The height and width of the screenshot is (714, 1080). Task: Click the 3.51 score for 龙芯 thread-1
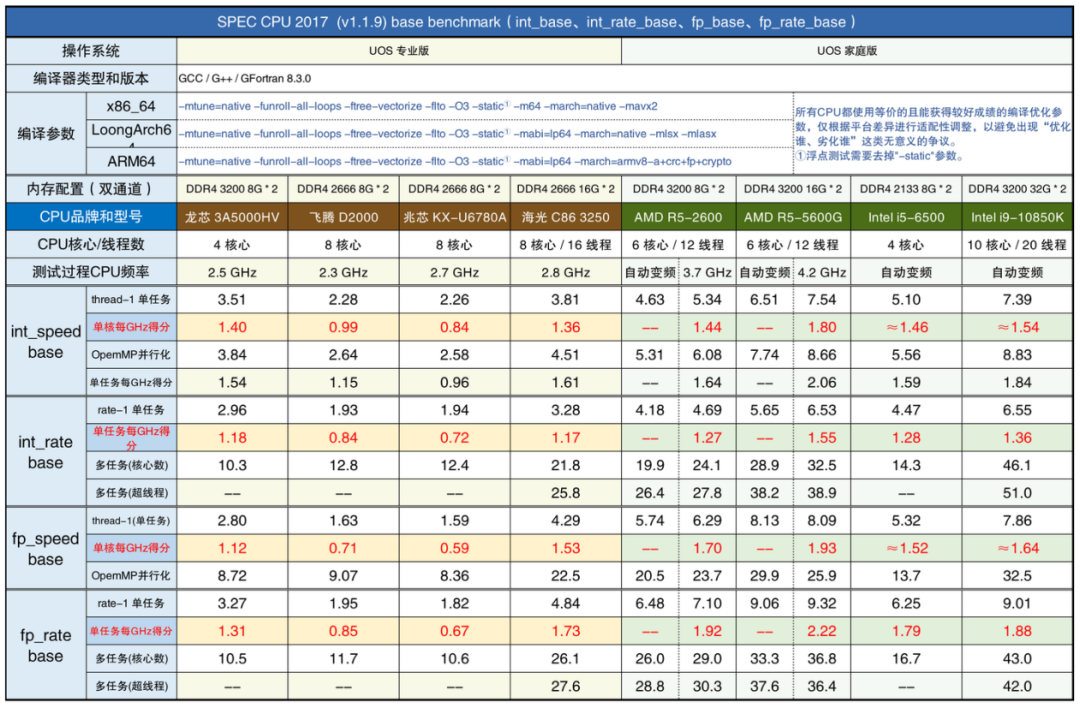[232, 300]
